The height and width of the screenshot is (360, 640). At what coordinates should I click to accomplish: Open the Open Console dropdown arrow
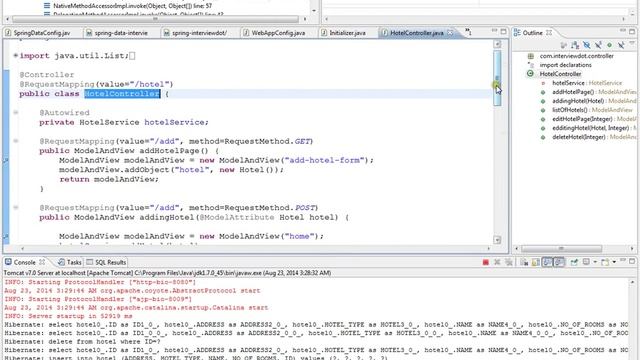614,262
